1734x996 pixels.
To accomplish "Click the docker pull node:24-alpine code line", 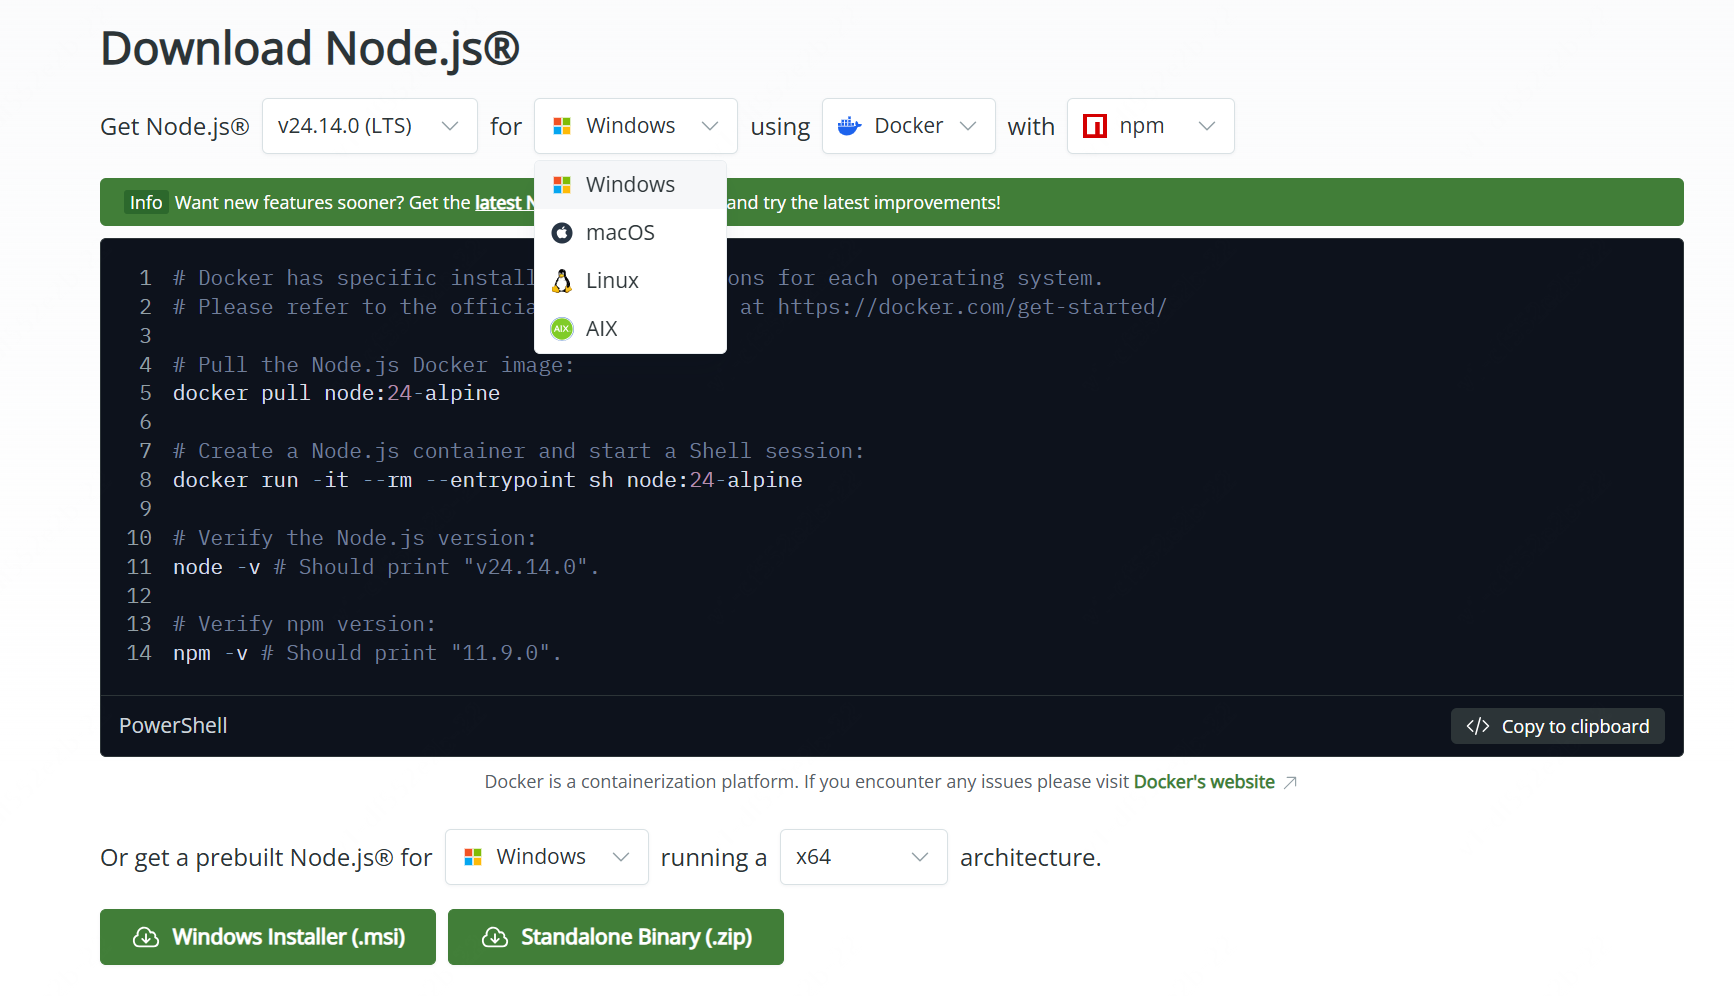I will pos(336,393).
